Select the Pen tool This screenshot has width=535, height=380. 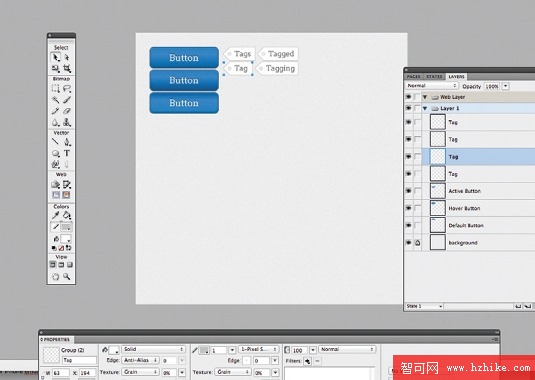point(67,142)
